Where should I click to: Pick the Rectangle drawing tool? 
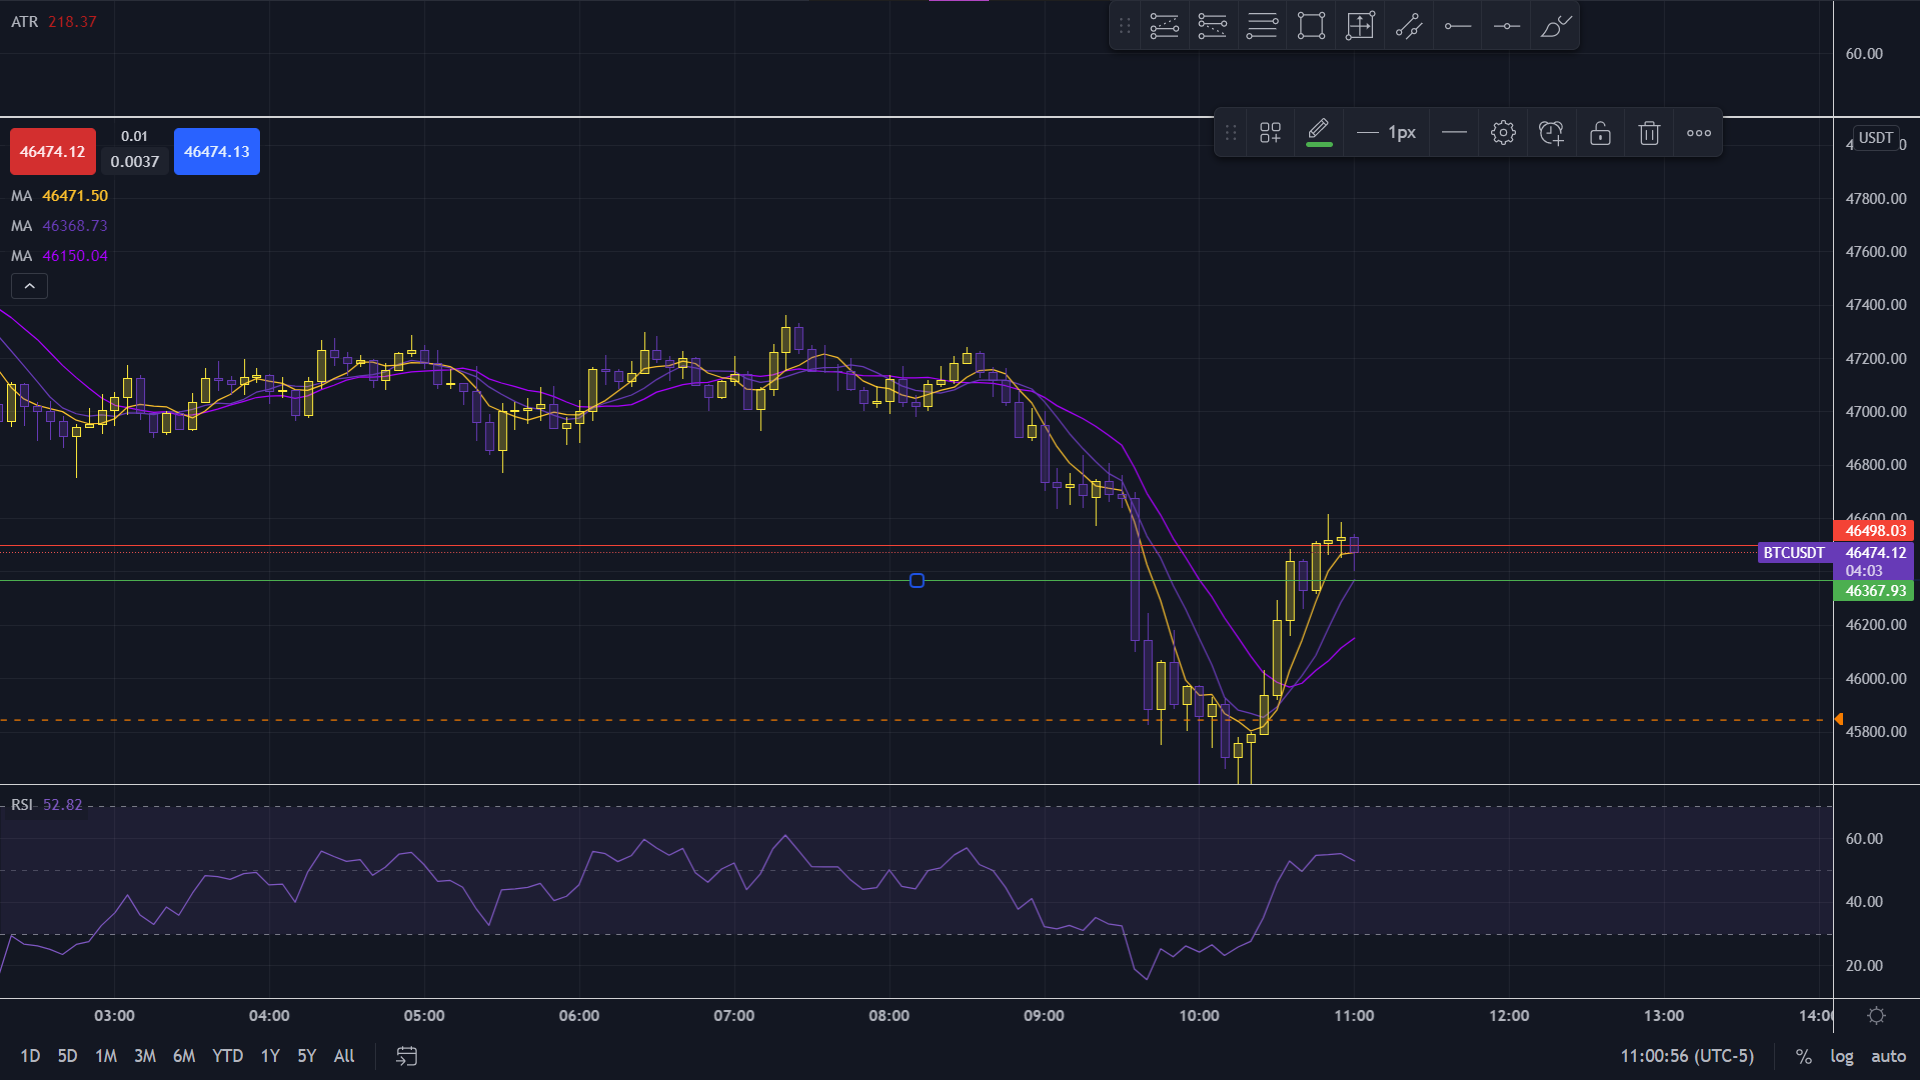coord(1311,26)
